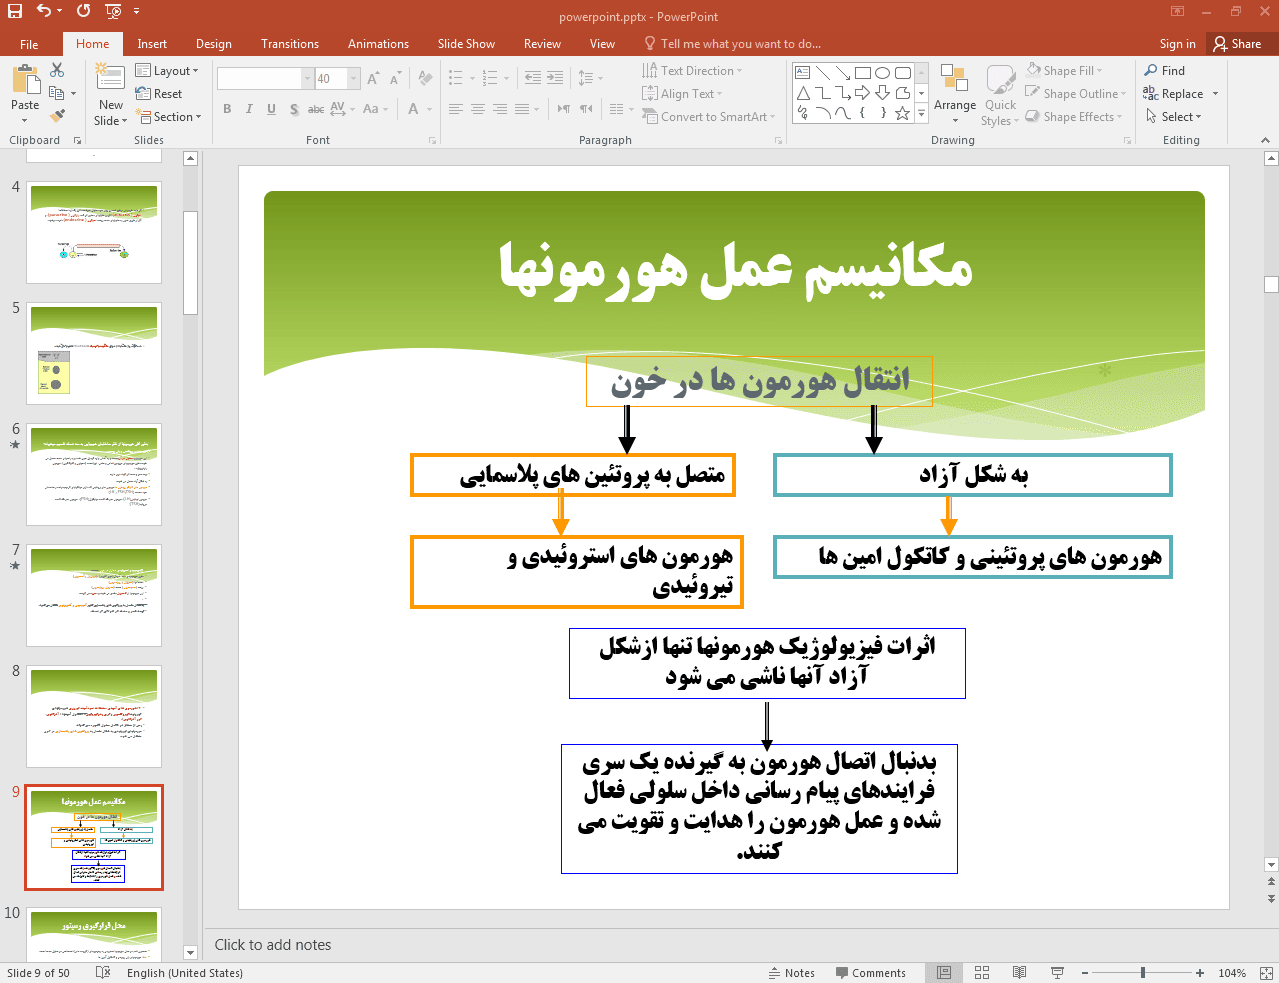Open the Section dropdown menu

(x=170, y=117)
